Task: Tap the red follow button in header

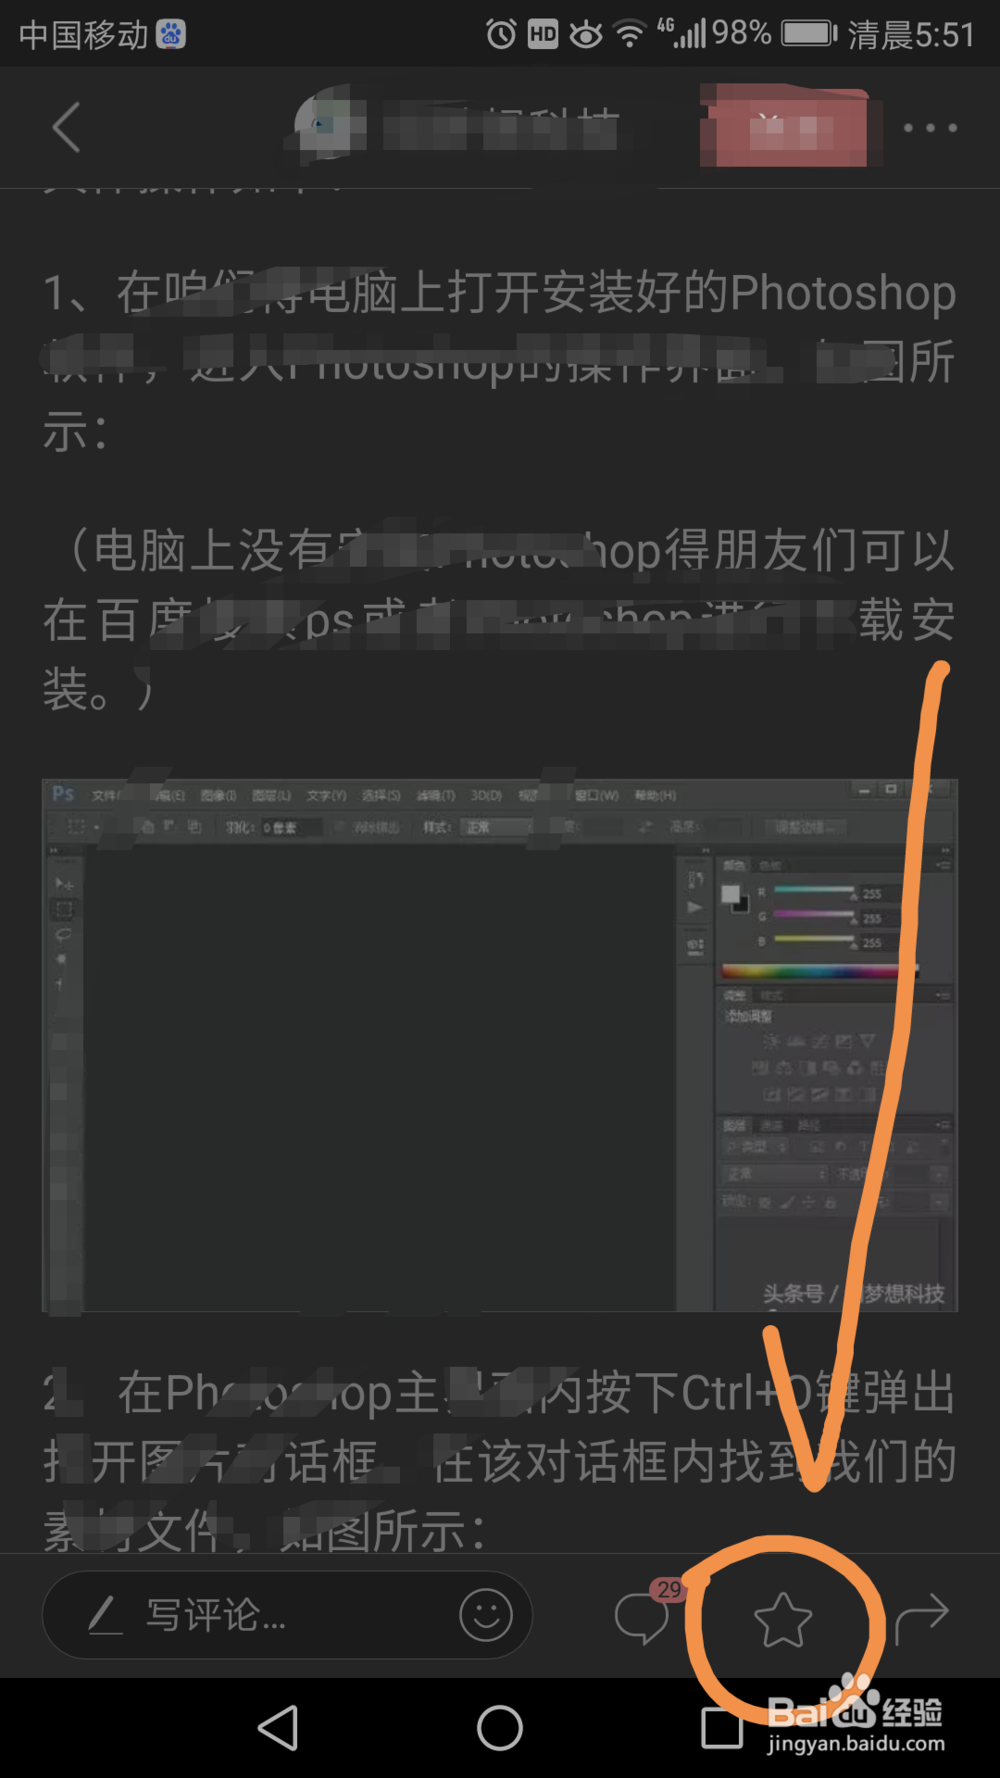Action: (784, 127)
